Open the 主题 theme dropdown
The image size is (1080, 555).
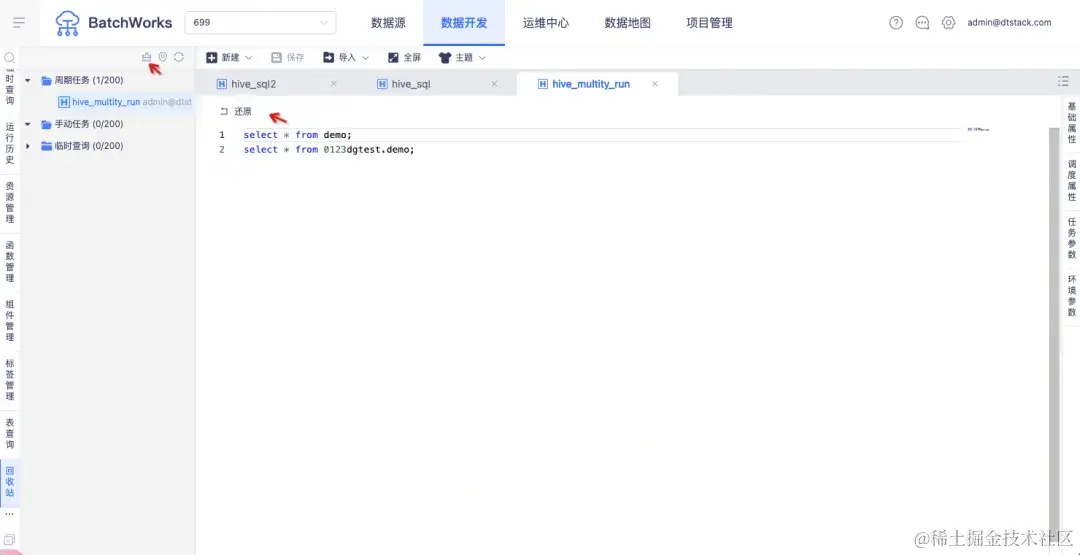(462, 58)
